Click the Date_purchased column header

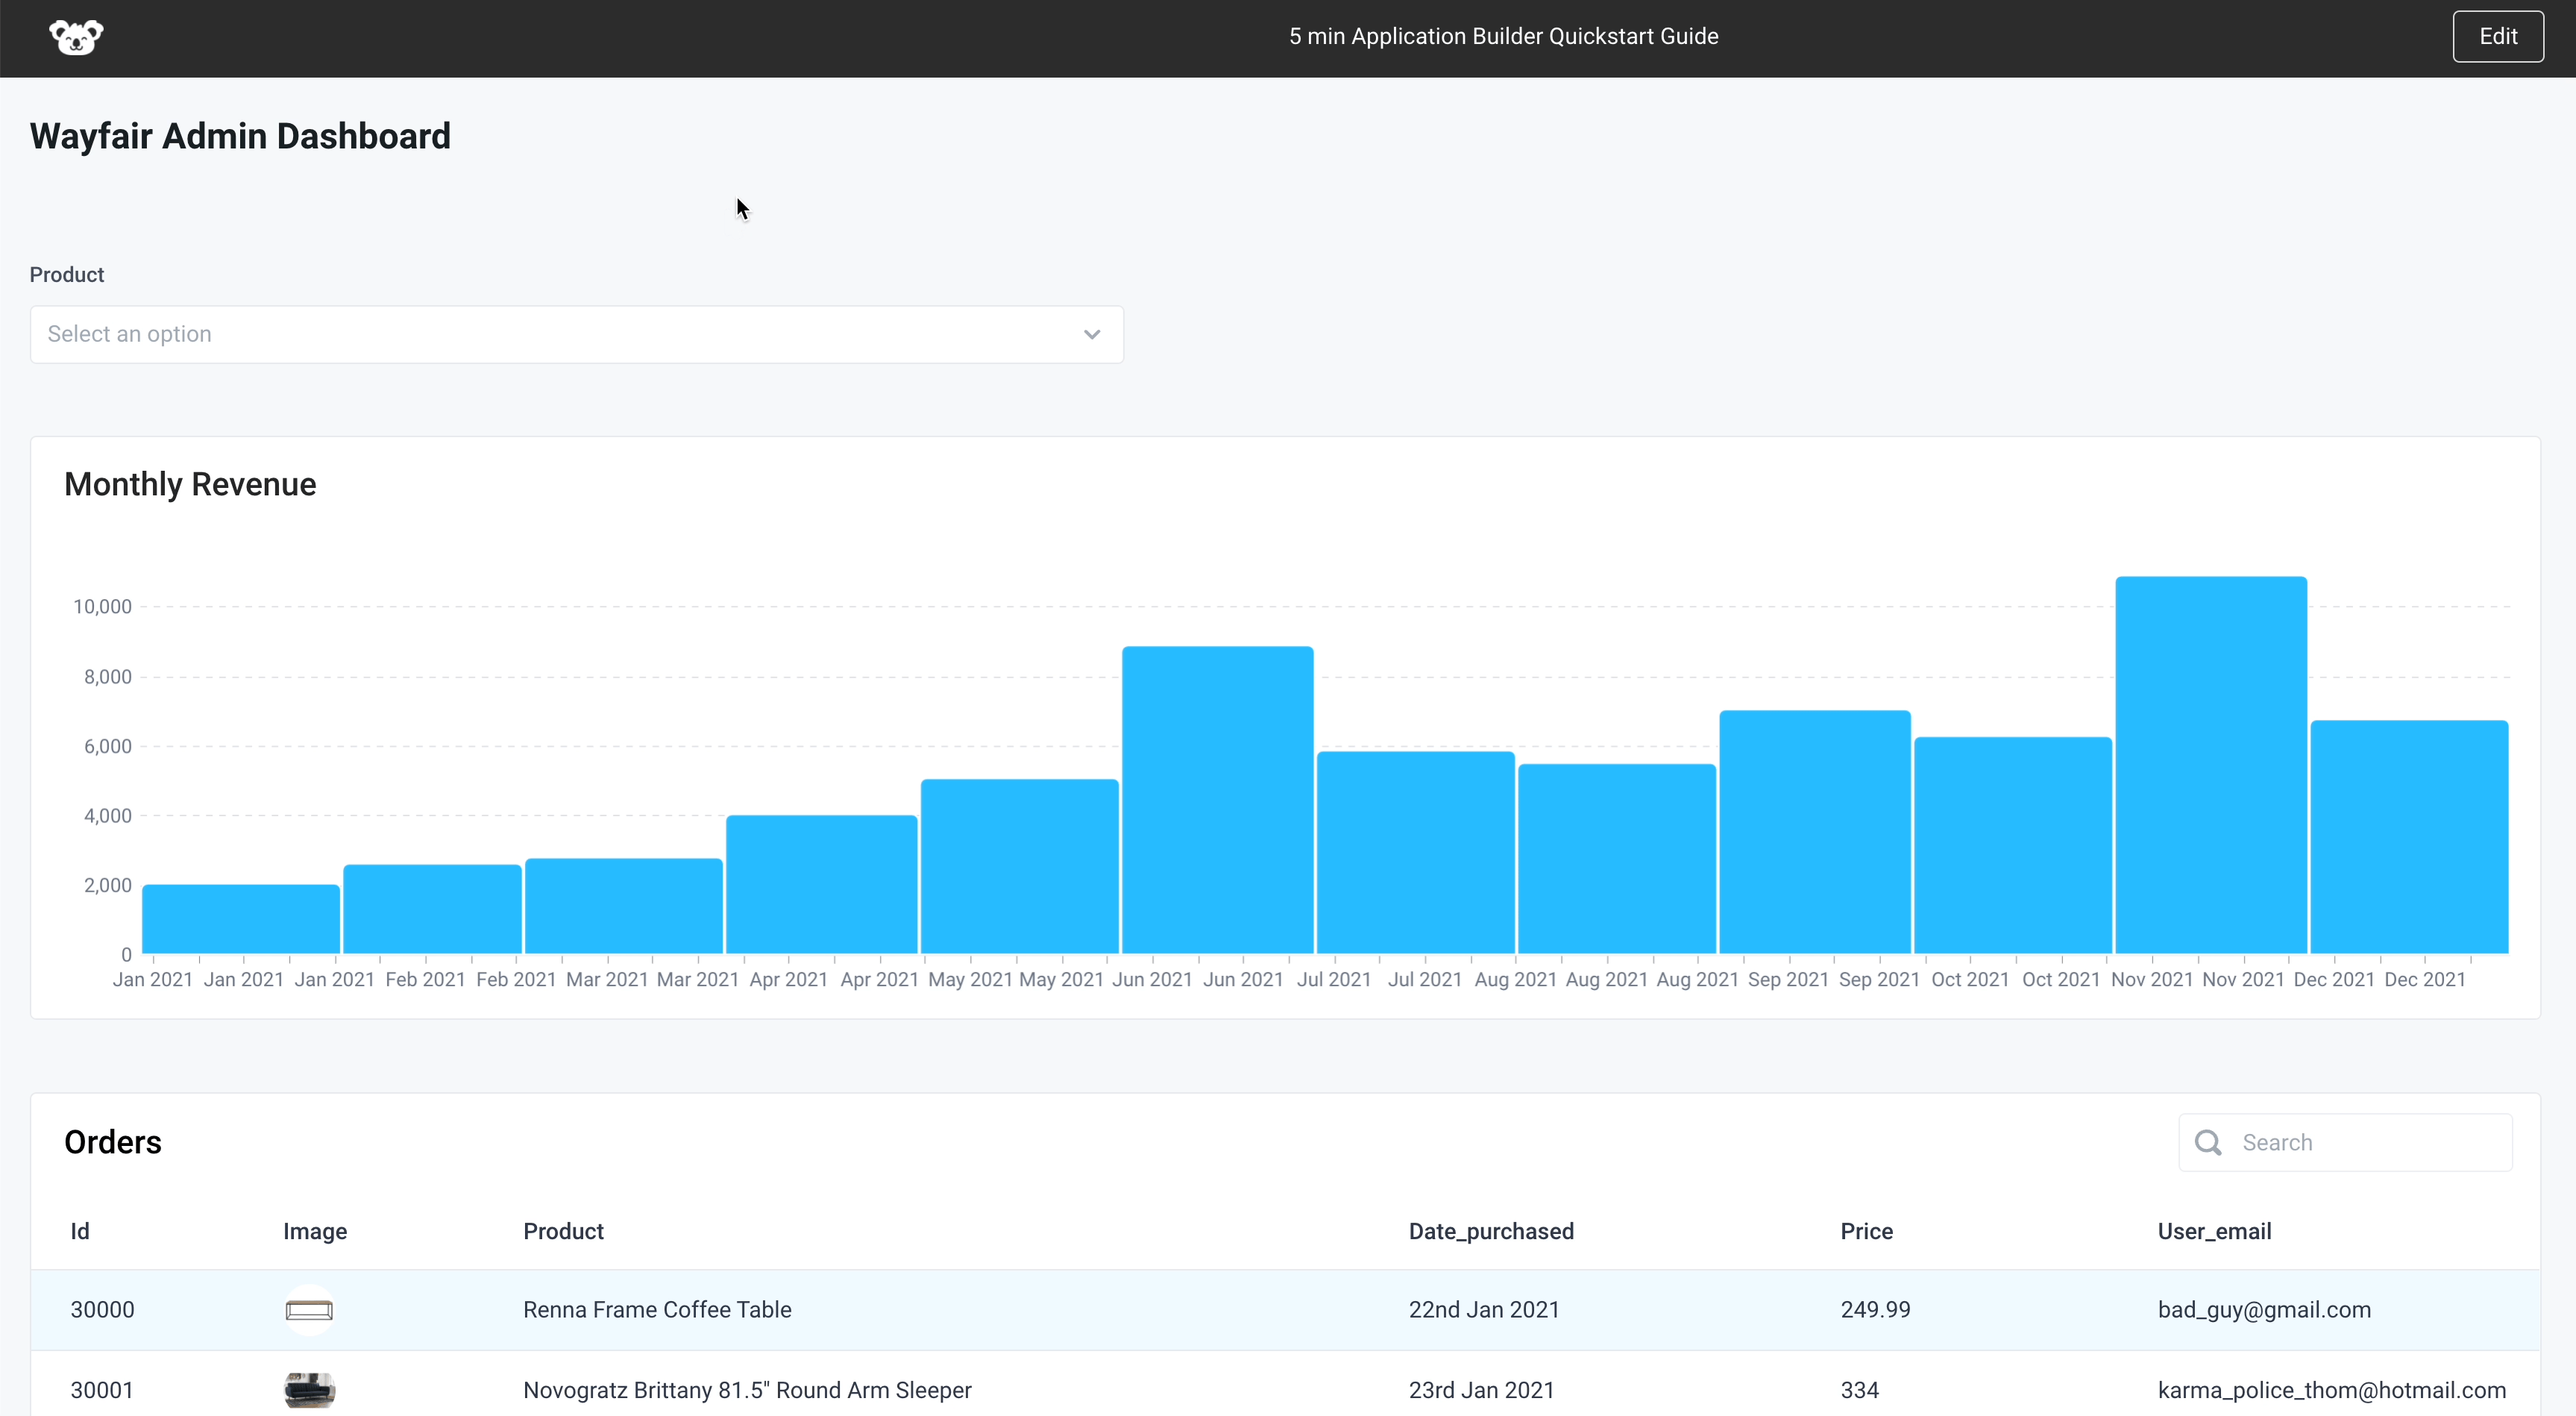[x=1490, y=1231]
